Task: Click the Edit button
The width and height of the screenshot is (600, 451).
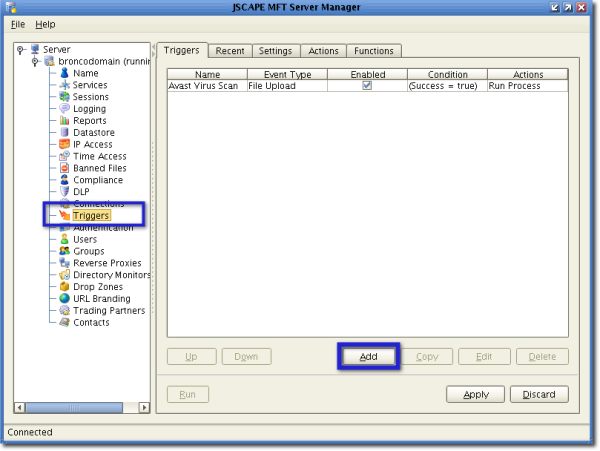Action: coord(484,357)
